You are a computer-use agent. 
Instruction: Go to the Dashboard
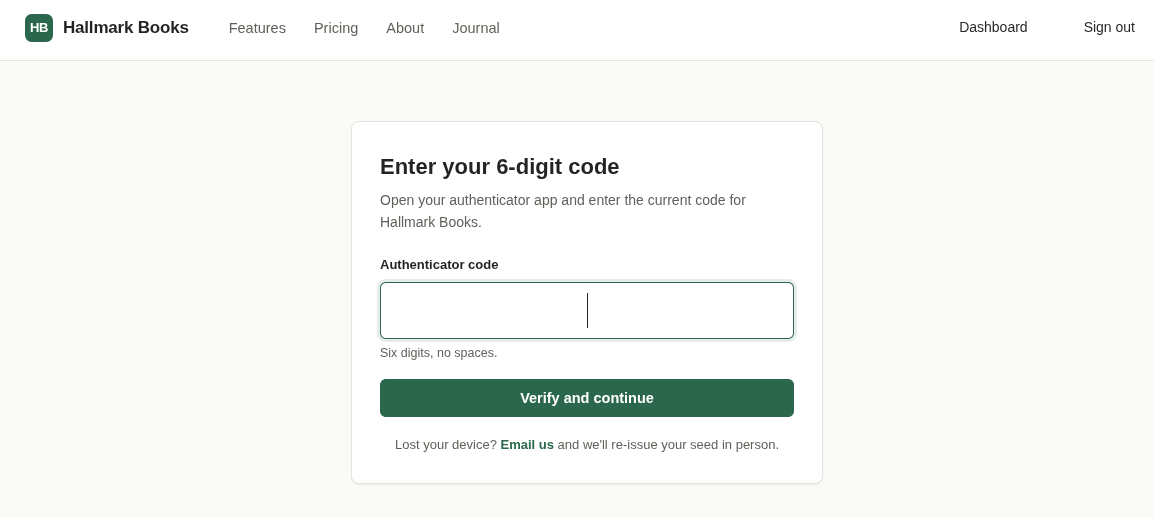993,27
